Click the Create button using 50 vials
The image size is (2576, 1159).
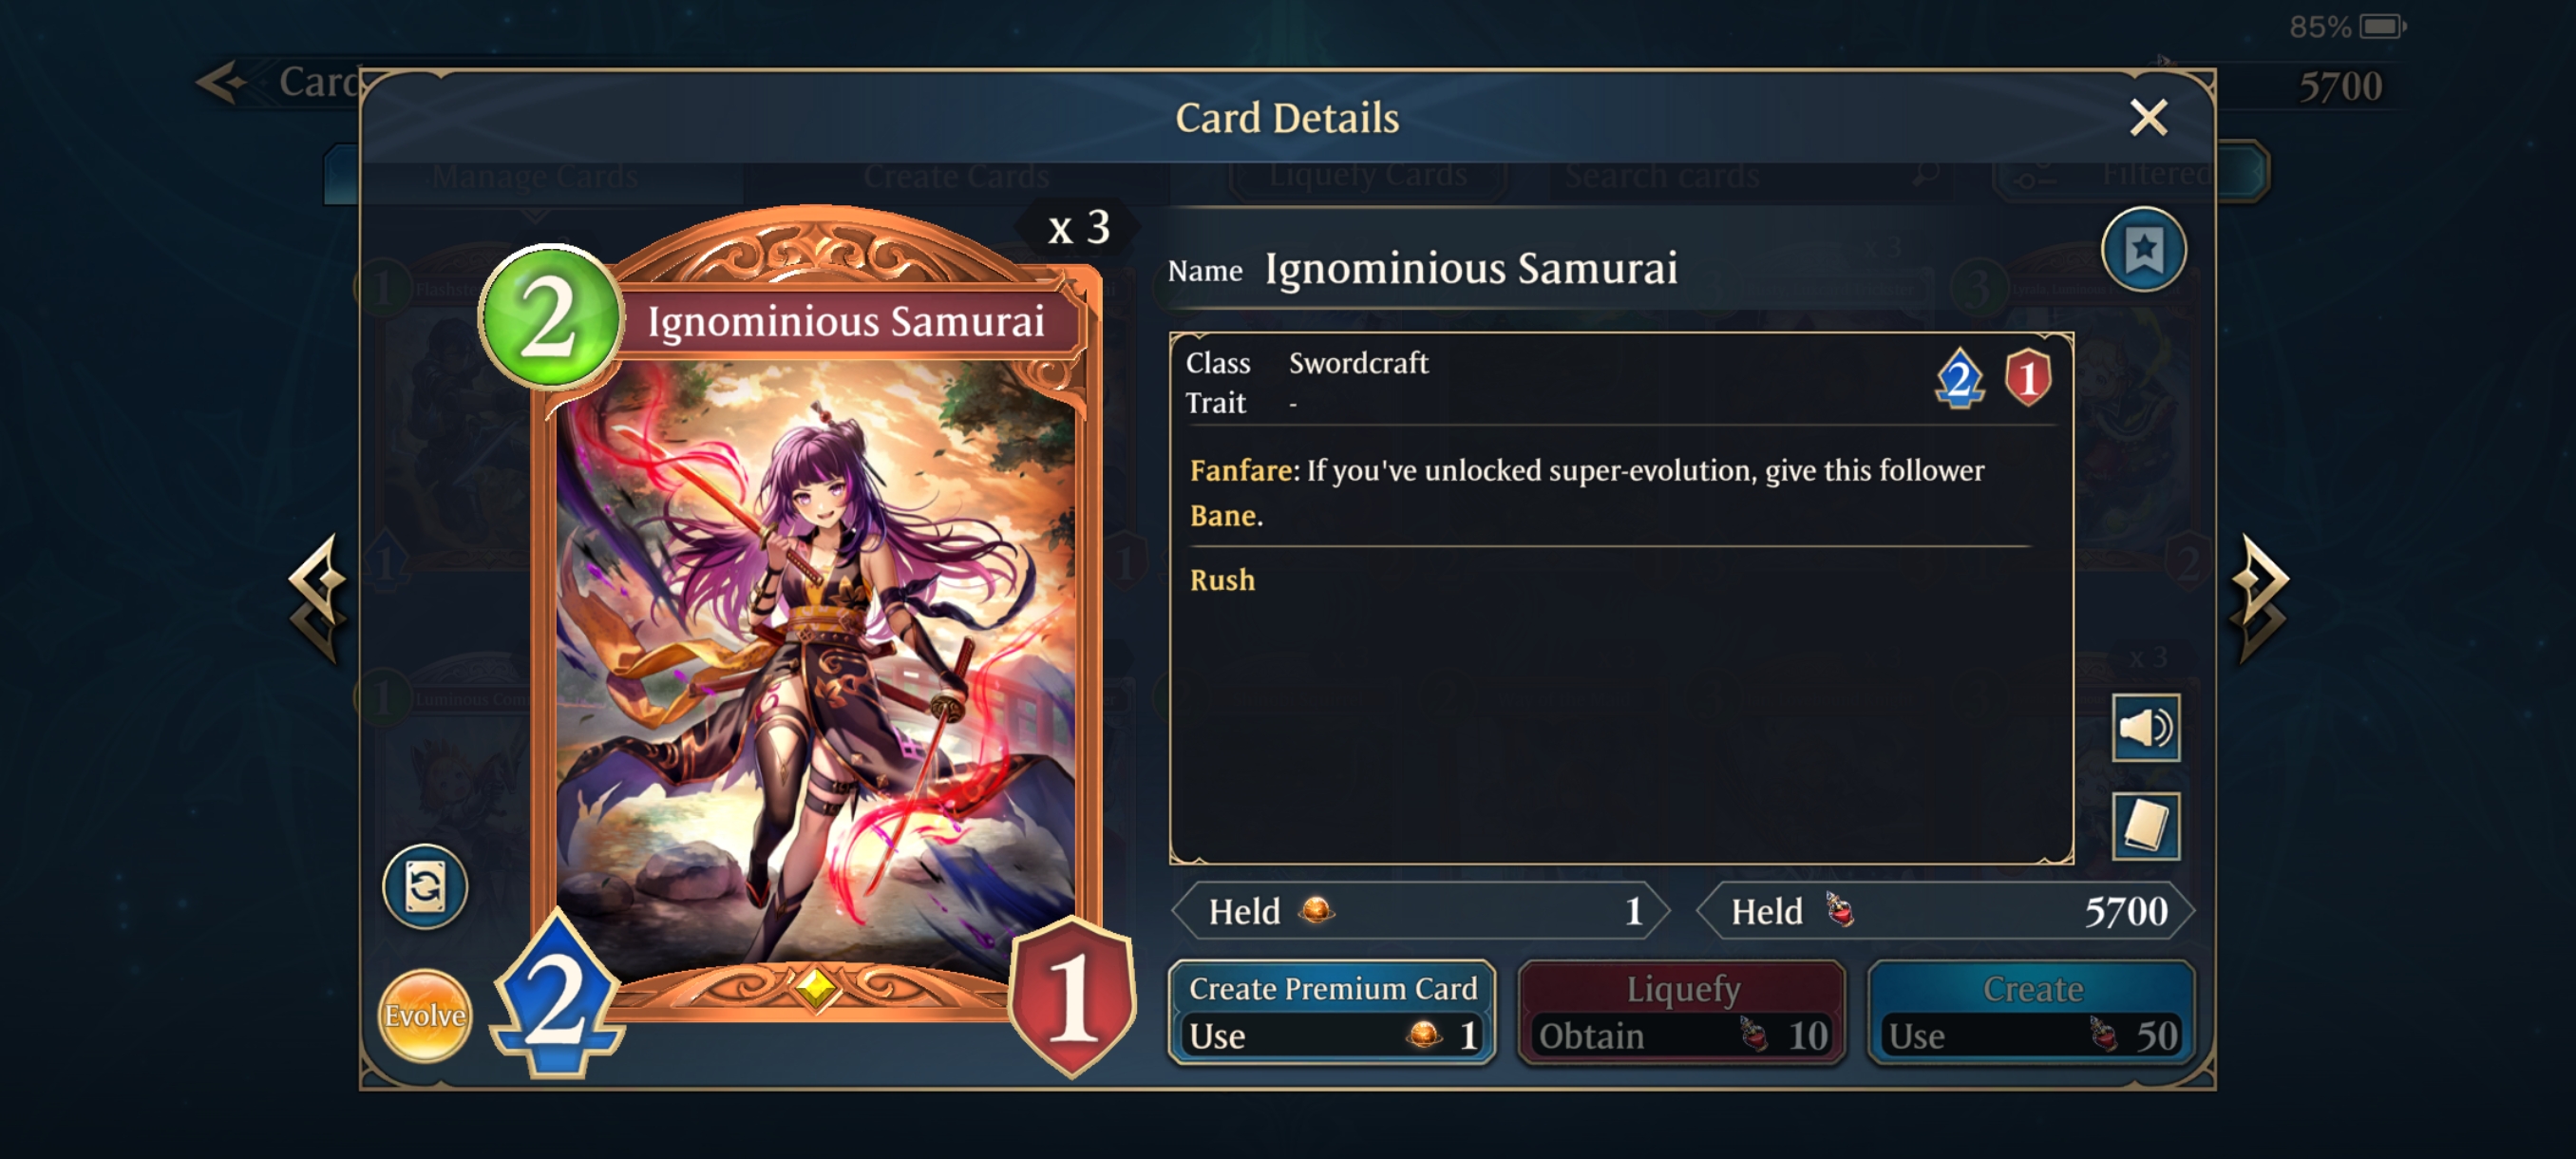pos(2031,1012)
